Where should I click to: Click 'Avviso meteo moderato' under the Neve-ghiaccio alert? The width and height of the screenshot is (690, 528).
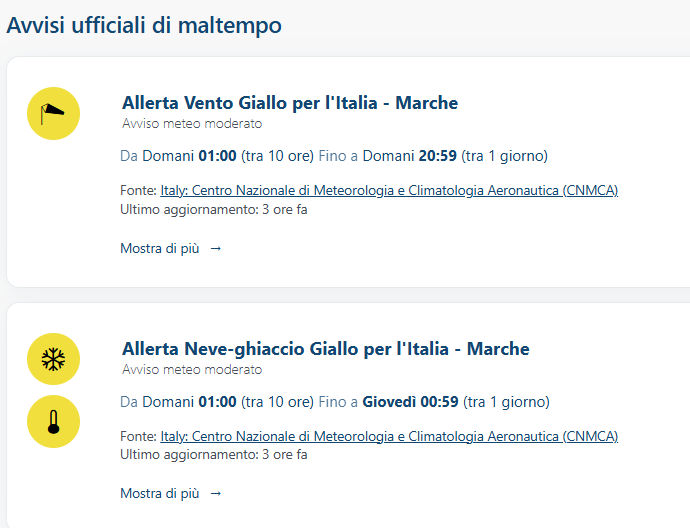click(192, 369)
